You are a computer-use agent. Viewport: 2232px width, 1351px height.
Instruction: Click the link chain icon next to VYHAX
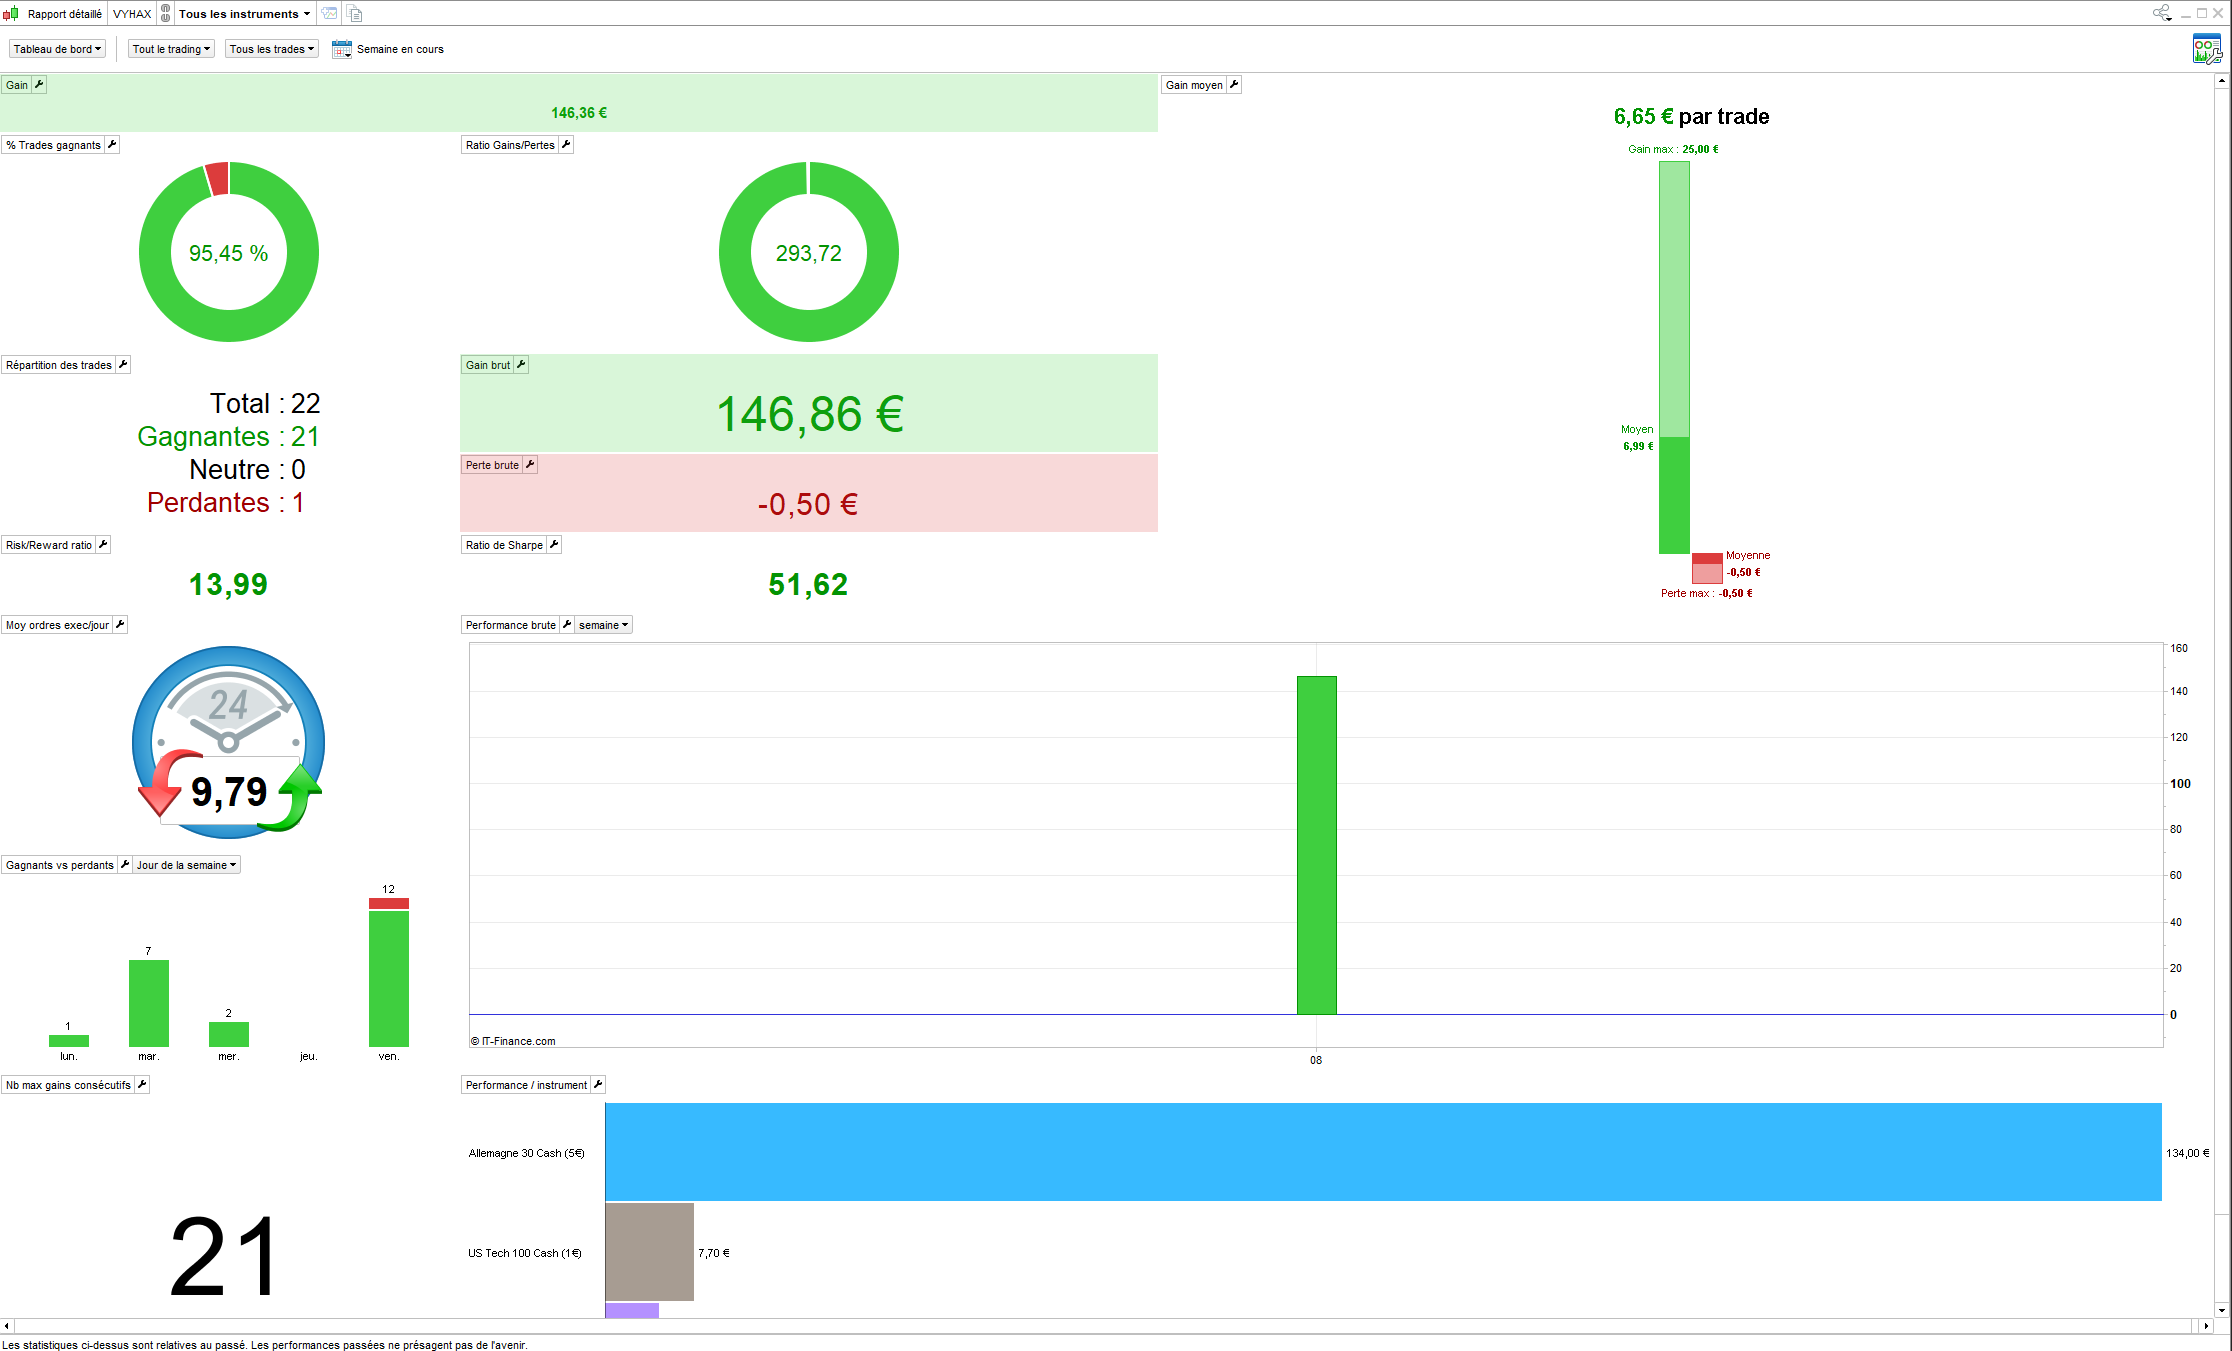coord(166,14)
